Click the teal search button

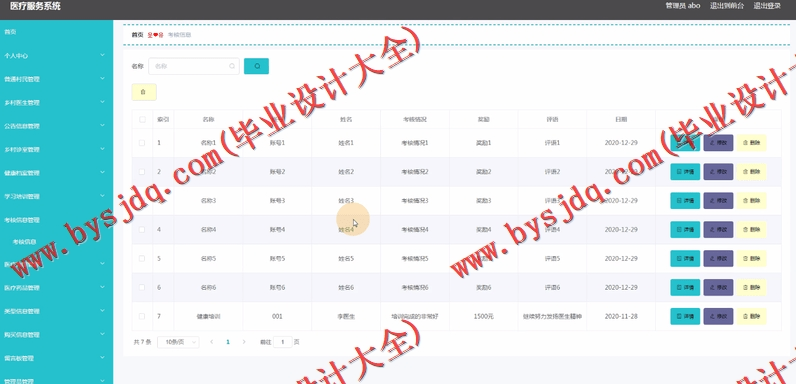click(256, 66)
